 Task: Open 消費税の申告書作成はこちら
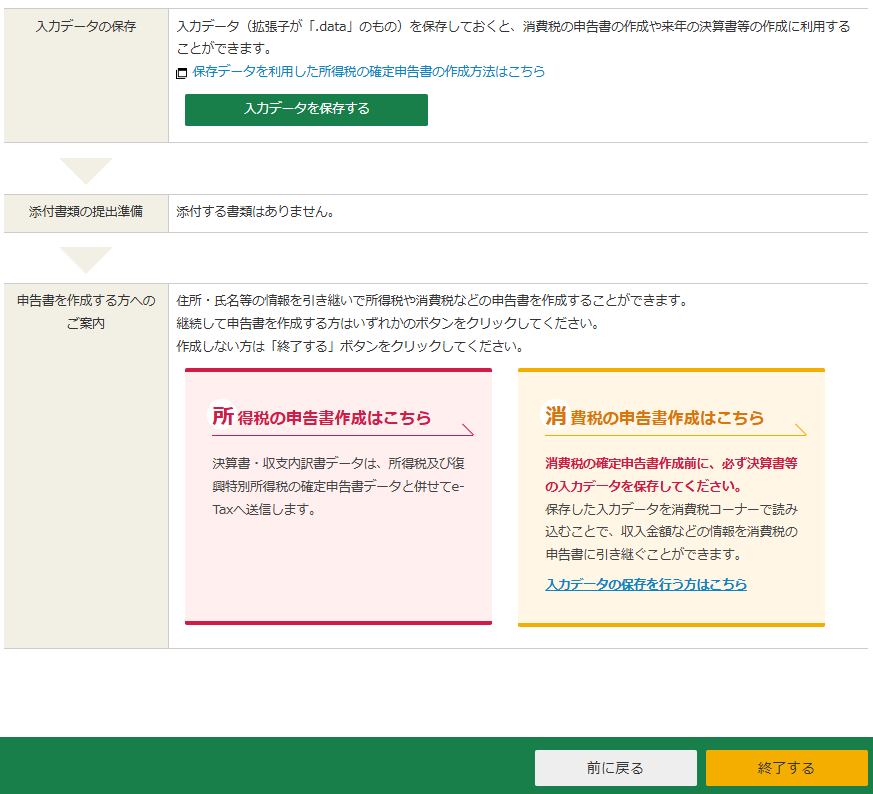point(667,418)
